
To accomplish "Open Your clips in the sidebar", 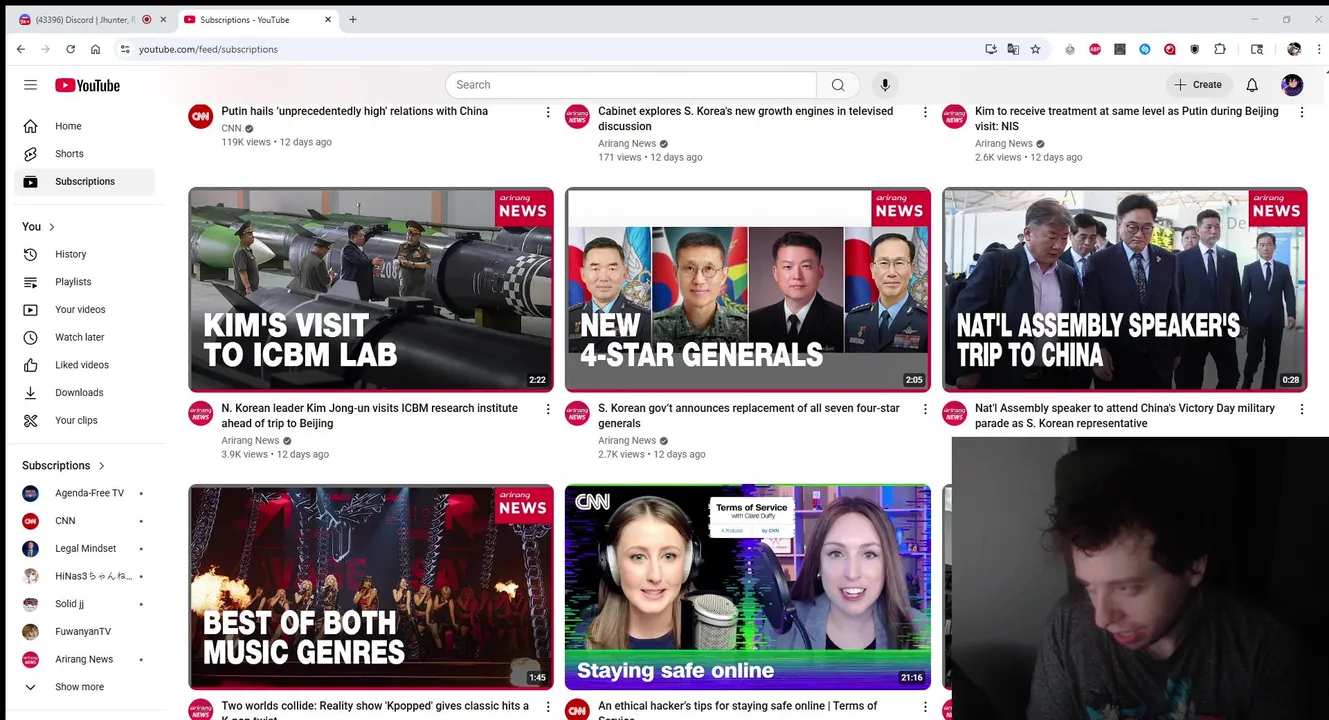I will tap(86, 420).
